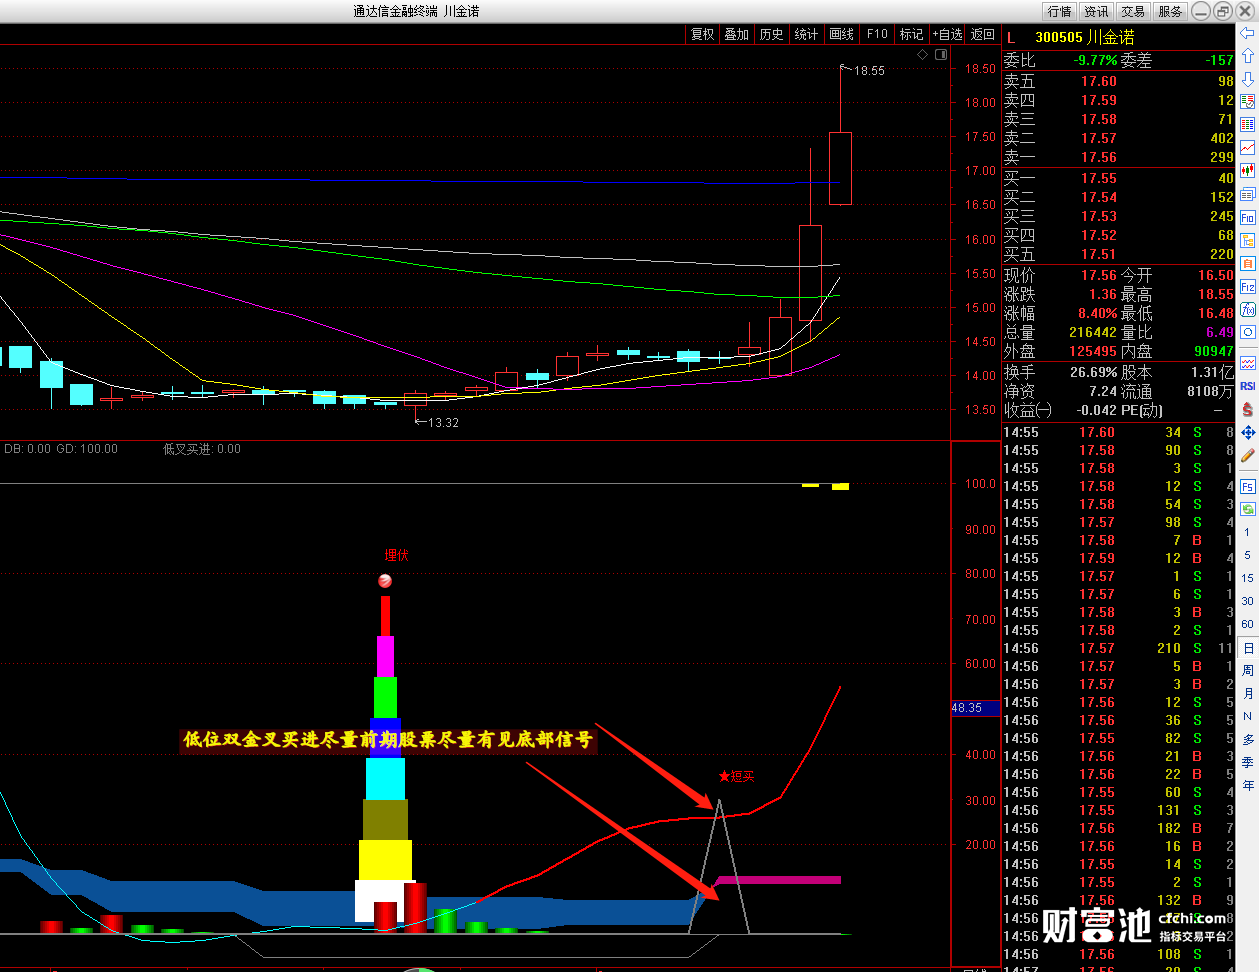Viewport: 1259px width, 972px height.
Task: Switch to weekly period 周
Action: pyautogui.click(x=1248, y=671)
